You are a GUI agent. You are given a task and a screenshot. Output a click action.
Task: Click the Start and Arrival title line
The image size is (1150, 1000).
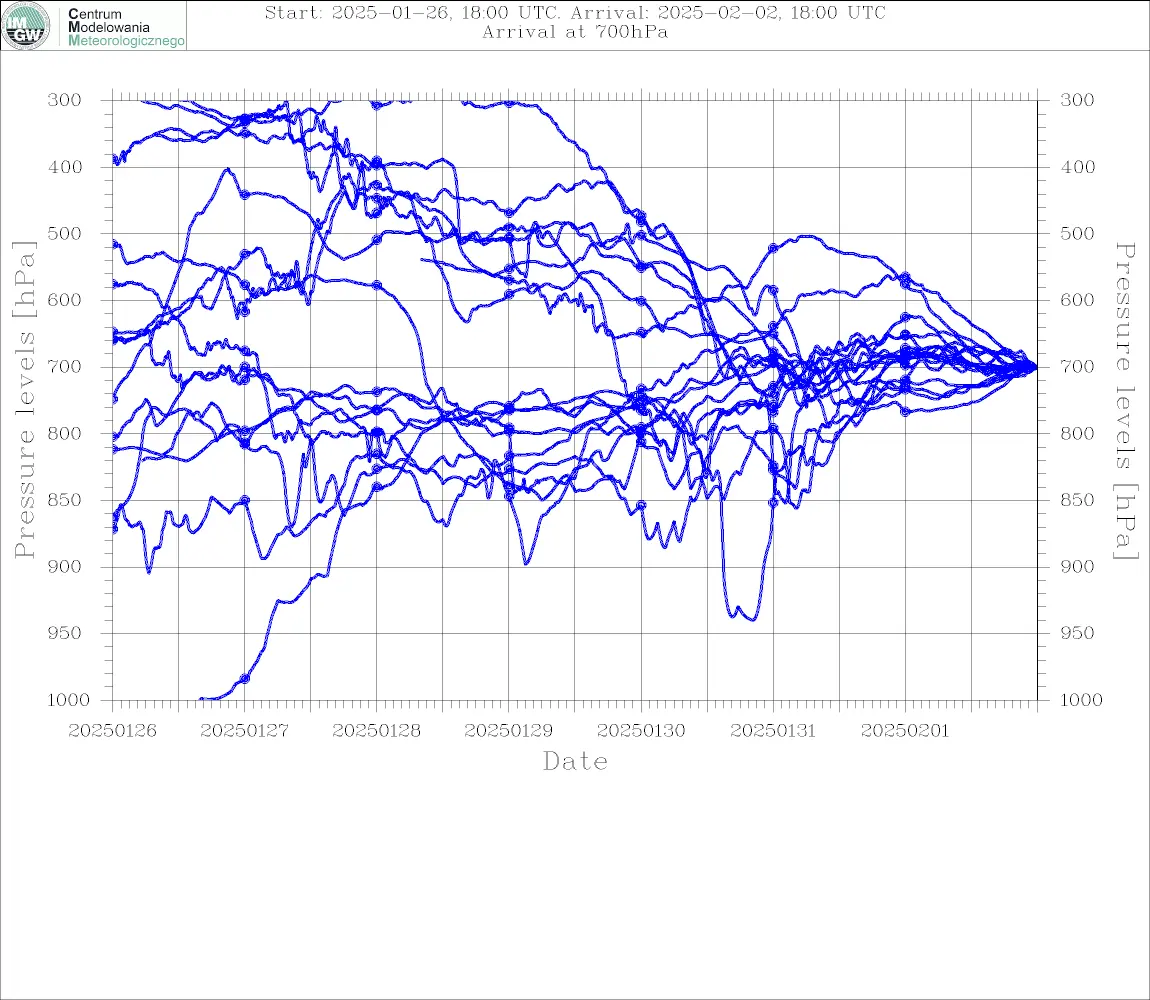coord(575,12)
